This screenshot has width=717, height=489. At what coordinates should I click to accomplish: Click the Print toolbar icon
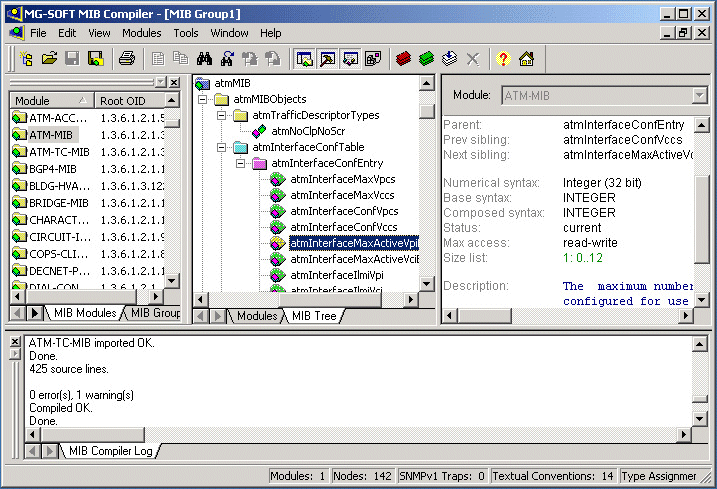[127, 59]
